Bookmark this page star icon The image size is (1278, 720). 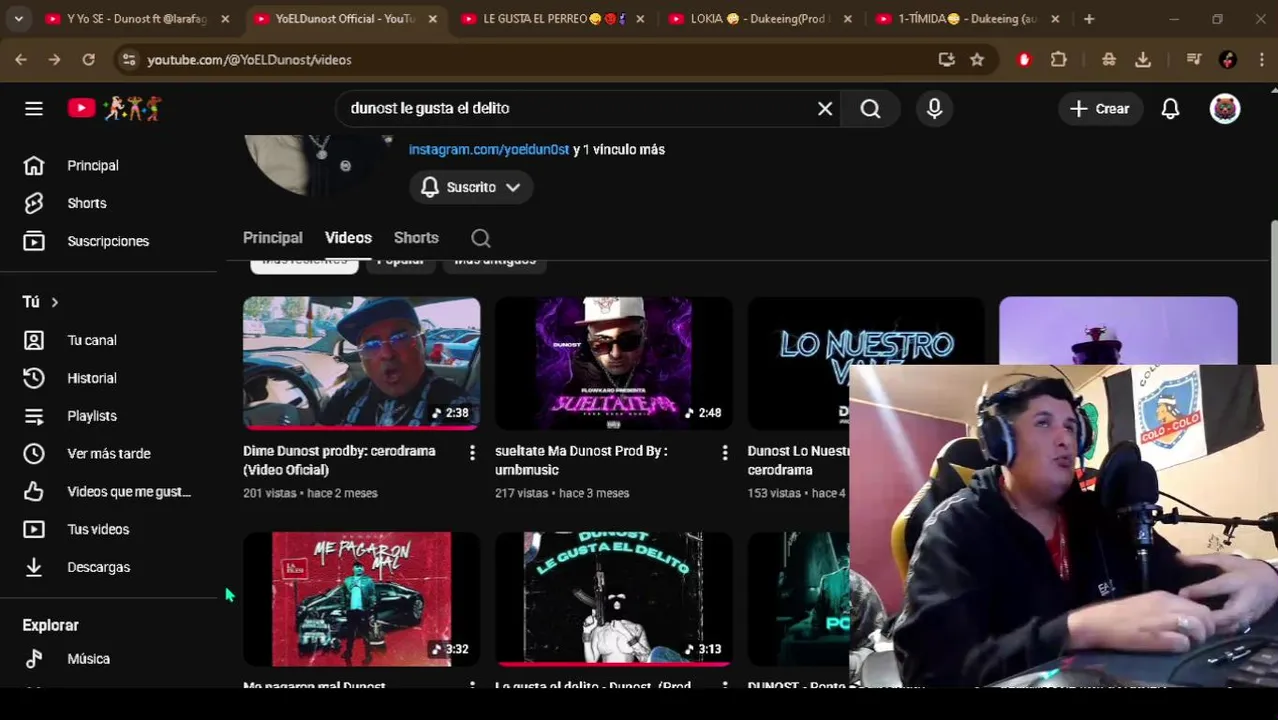point(977,60)
